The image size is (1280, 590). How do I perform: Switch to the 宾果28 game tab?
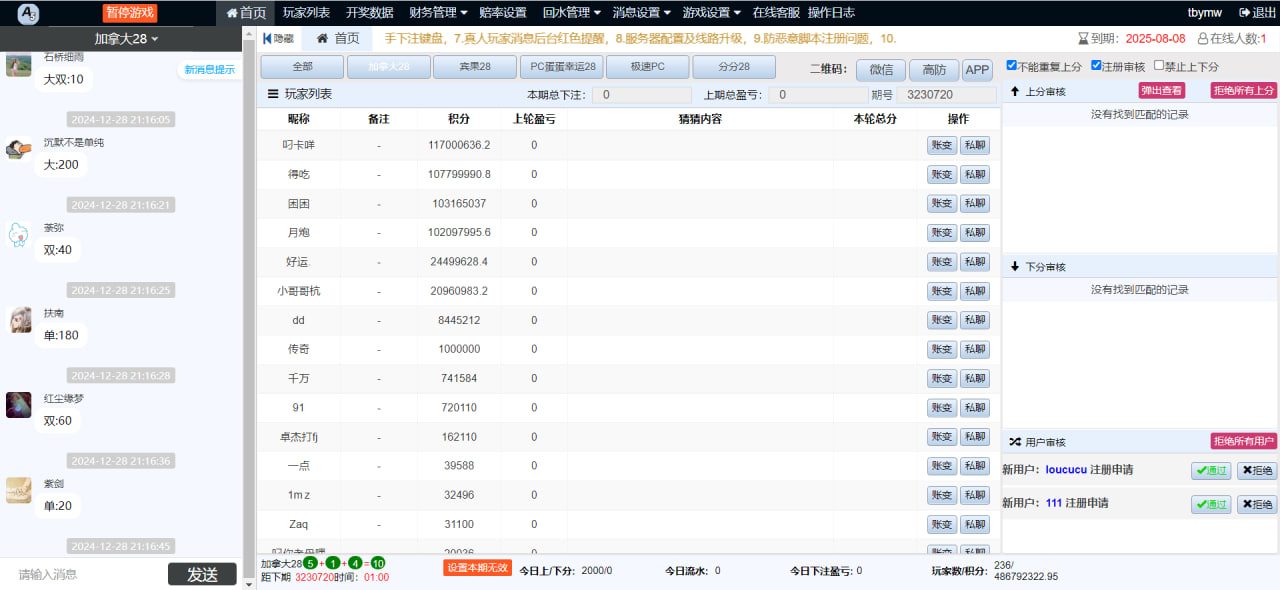(476, 67)
